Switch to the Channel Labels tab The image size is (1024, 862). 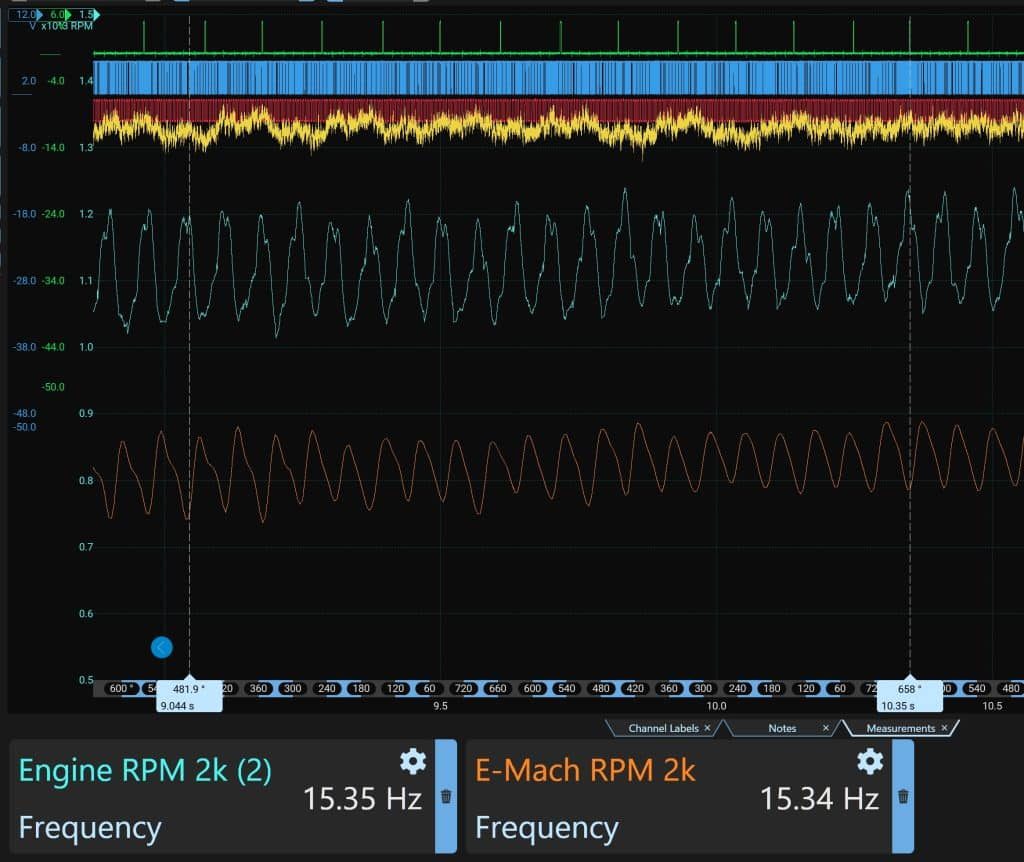pyautogui.click(x=664, y=728)
